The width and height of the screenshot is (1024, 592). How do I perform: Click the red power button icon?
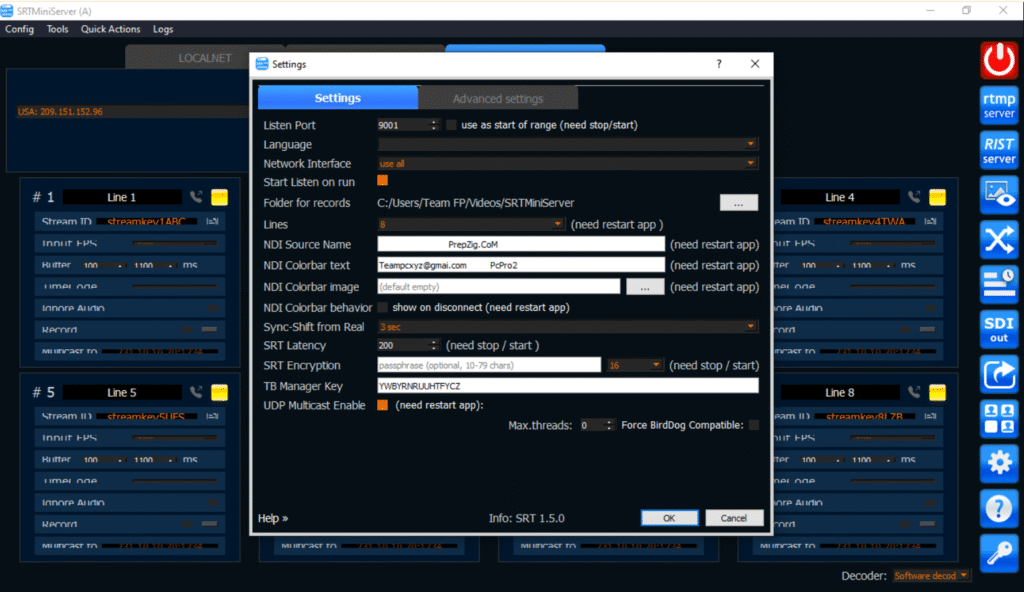point(999,60)
